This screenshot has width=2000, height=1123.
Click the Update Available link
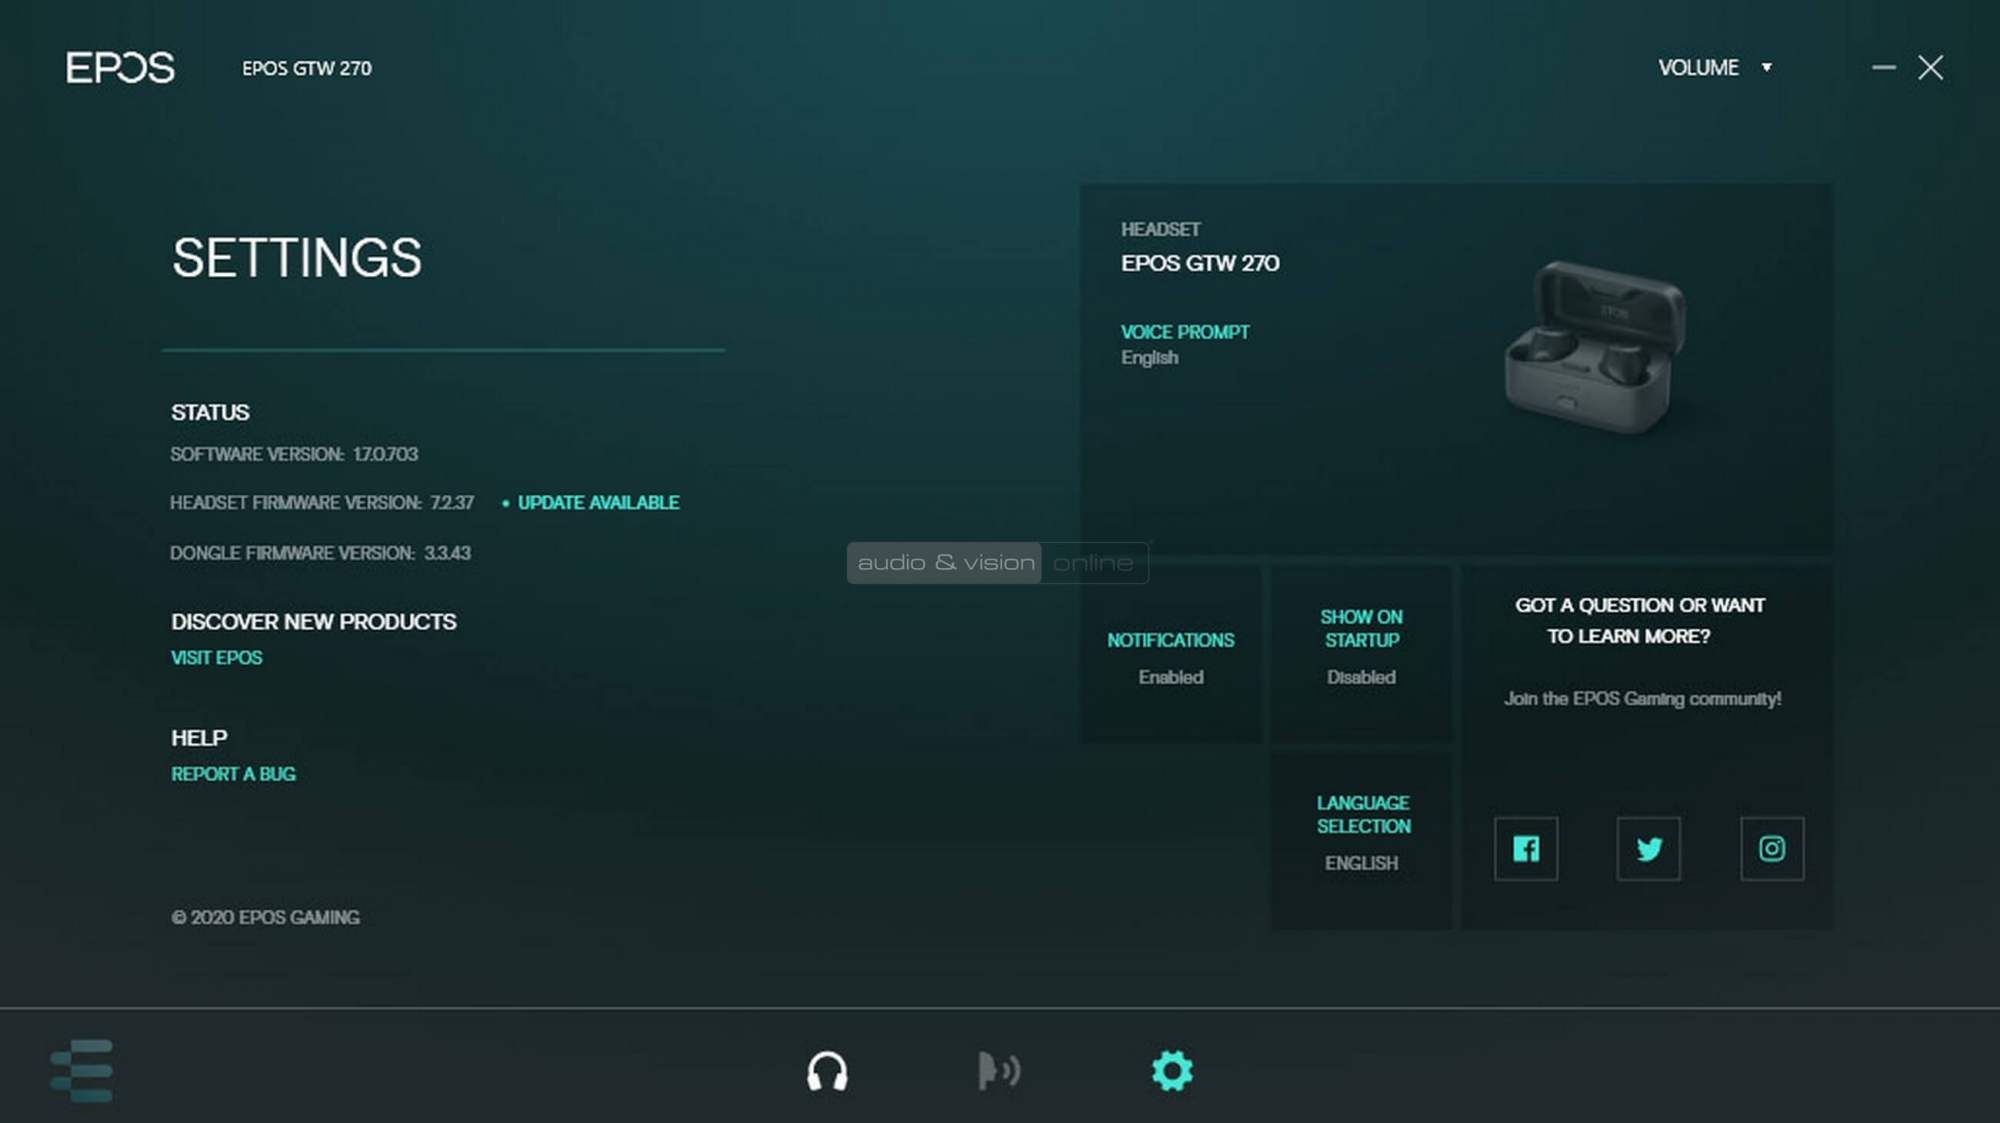598,502
